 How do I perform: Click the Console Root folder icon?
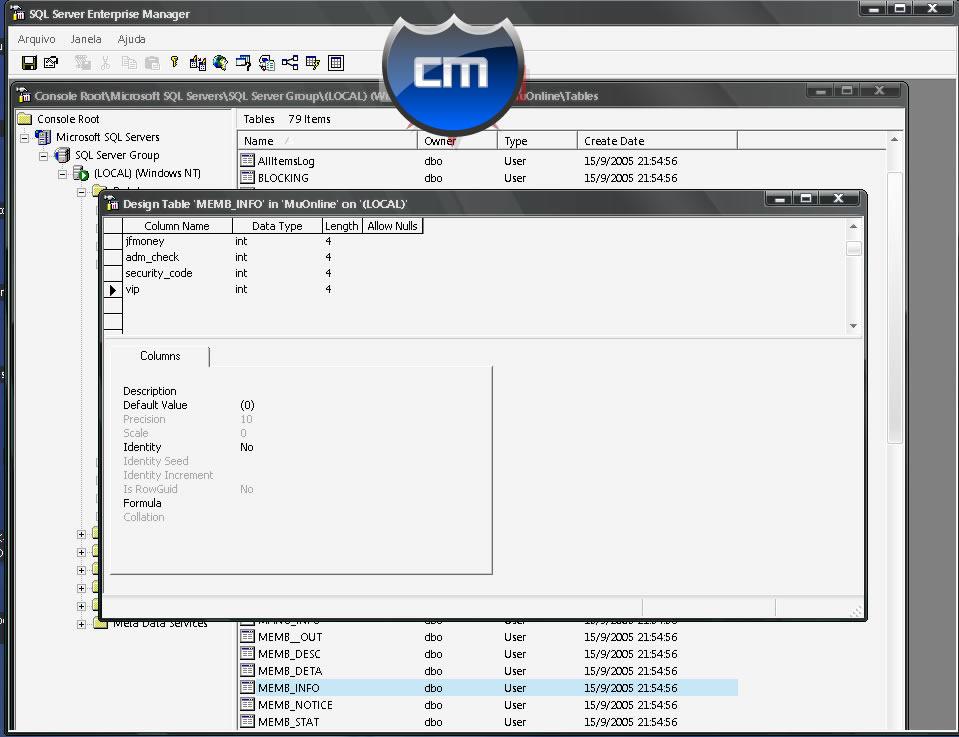[x=24, y=119]
